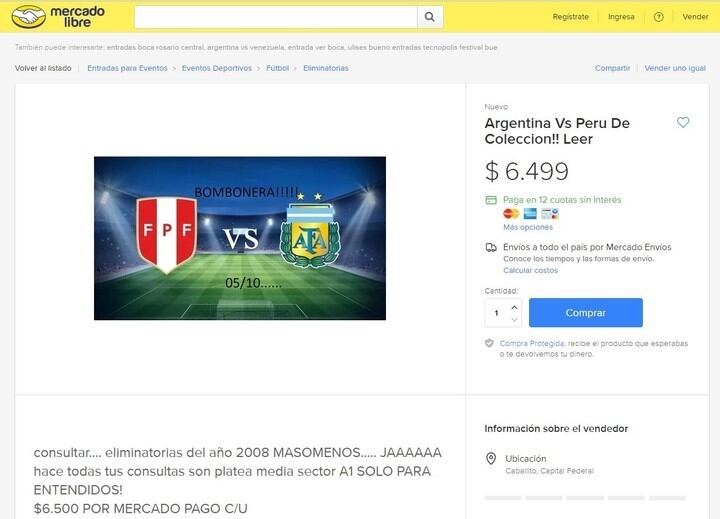This screenshot has height=519, width=720.
Task: Open the help question mark icon
Action: (x=658, y=17)
